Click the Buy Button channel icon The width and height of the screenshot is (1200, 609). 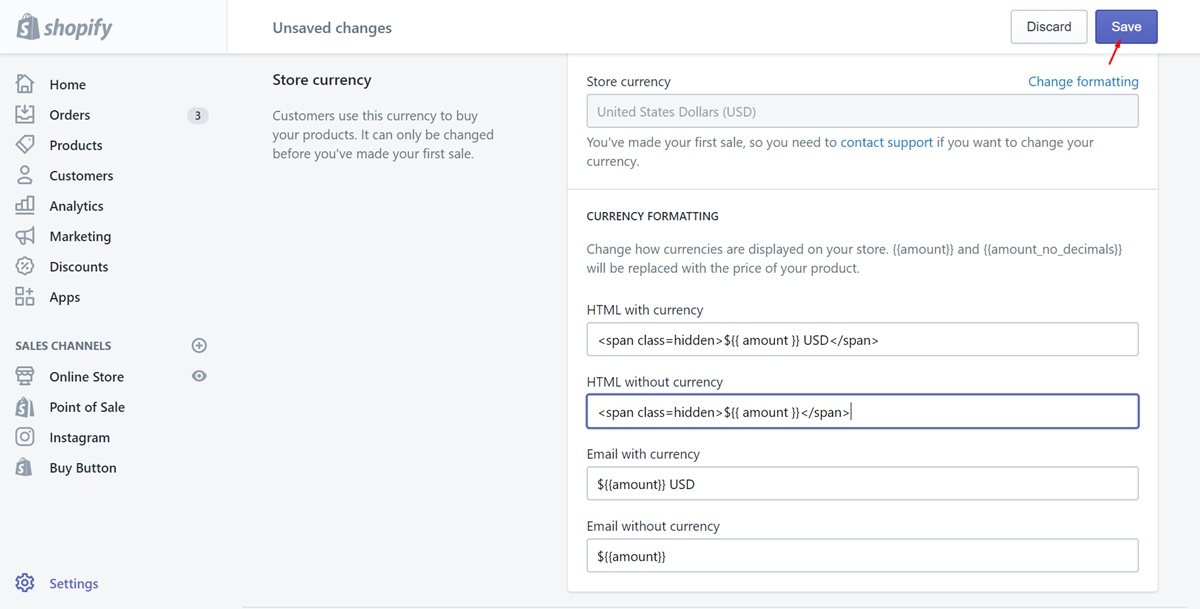pyautogui.click(x=25, y=468)
